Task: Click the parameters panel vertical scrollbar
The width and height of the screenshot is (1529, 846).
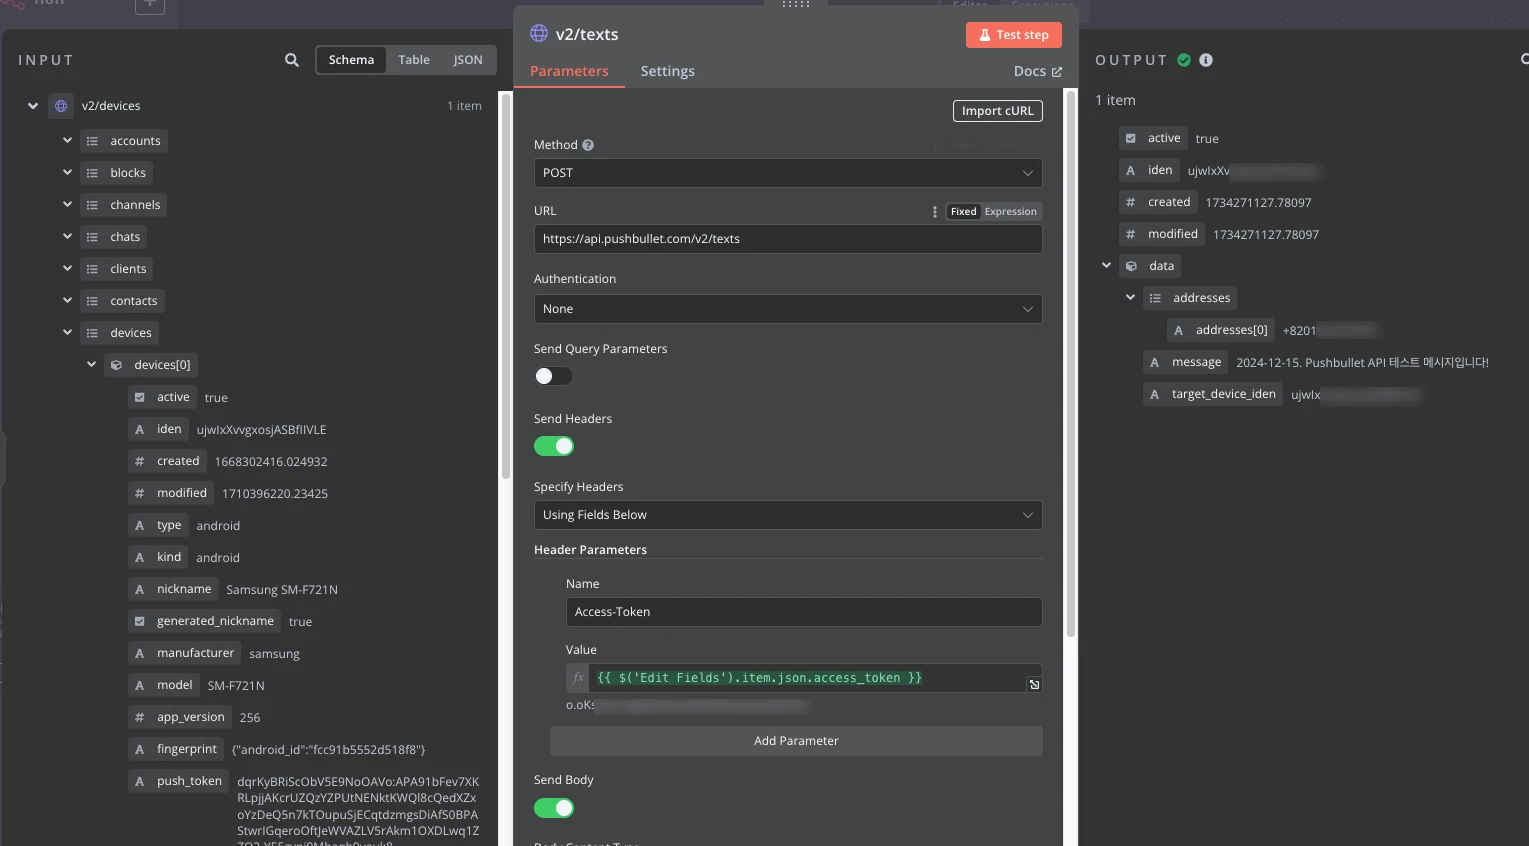Action: 1071,360
